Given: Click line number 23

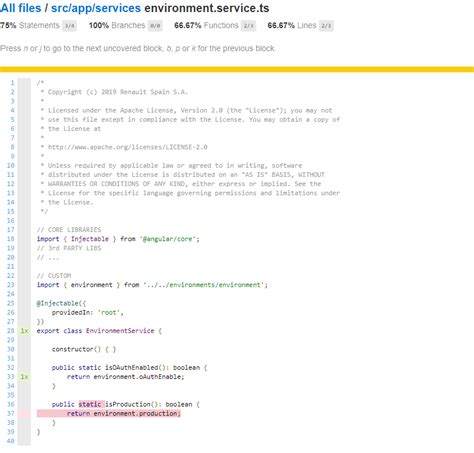Looking at the screenshot, I should pos(11,285).
